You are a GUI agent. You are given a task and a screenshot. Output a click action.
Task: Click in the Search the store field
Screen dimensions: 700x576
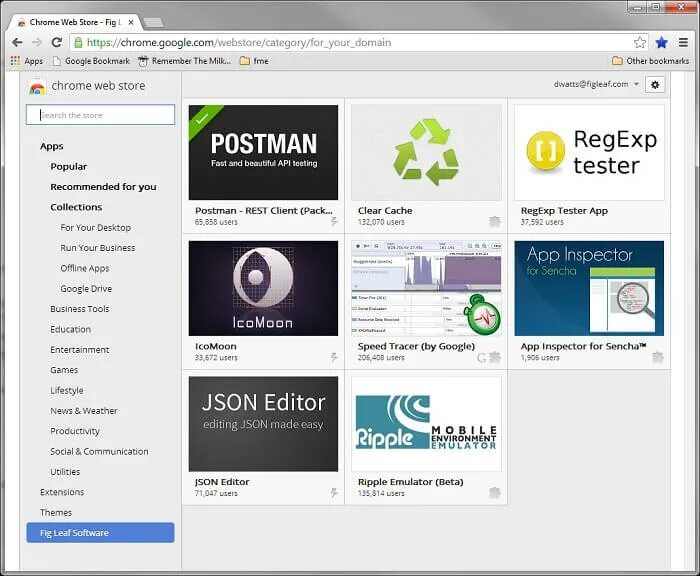pos(100,115)
